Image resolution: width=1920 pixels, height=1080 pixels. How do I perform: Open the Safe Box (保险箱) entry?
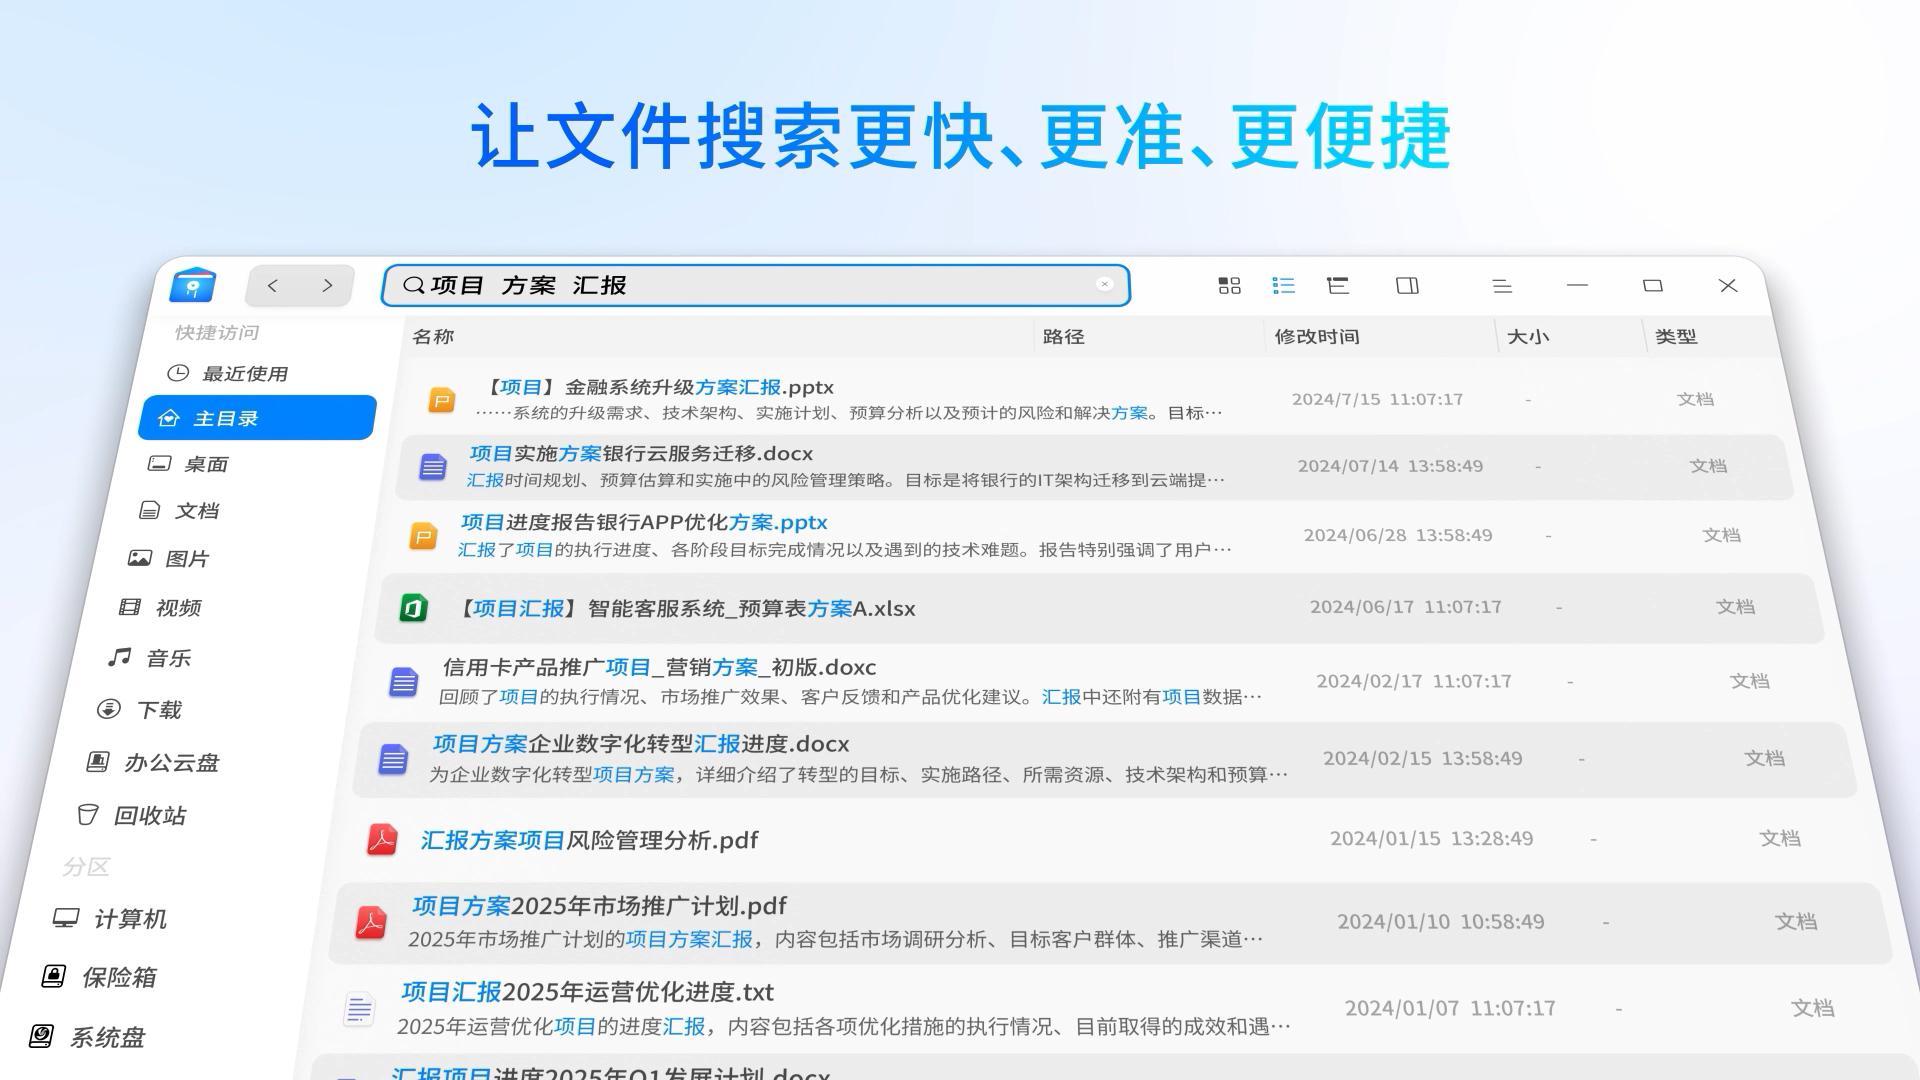(118, 978)
